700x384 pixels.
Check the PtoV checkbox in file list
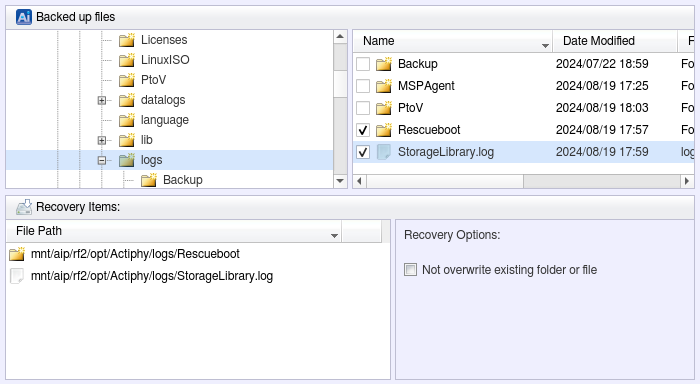[363, 108]
